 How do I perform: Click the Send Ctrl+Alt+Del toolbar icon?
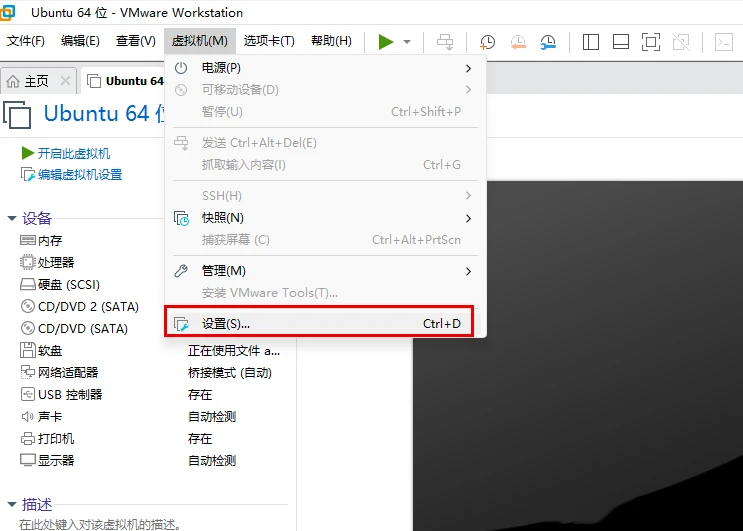[445, 42]
